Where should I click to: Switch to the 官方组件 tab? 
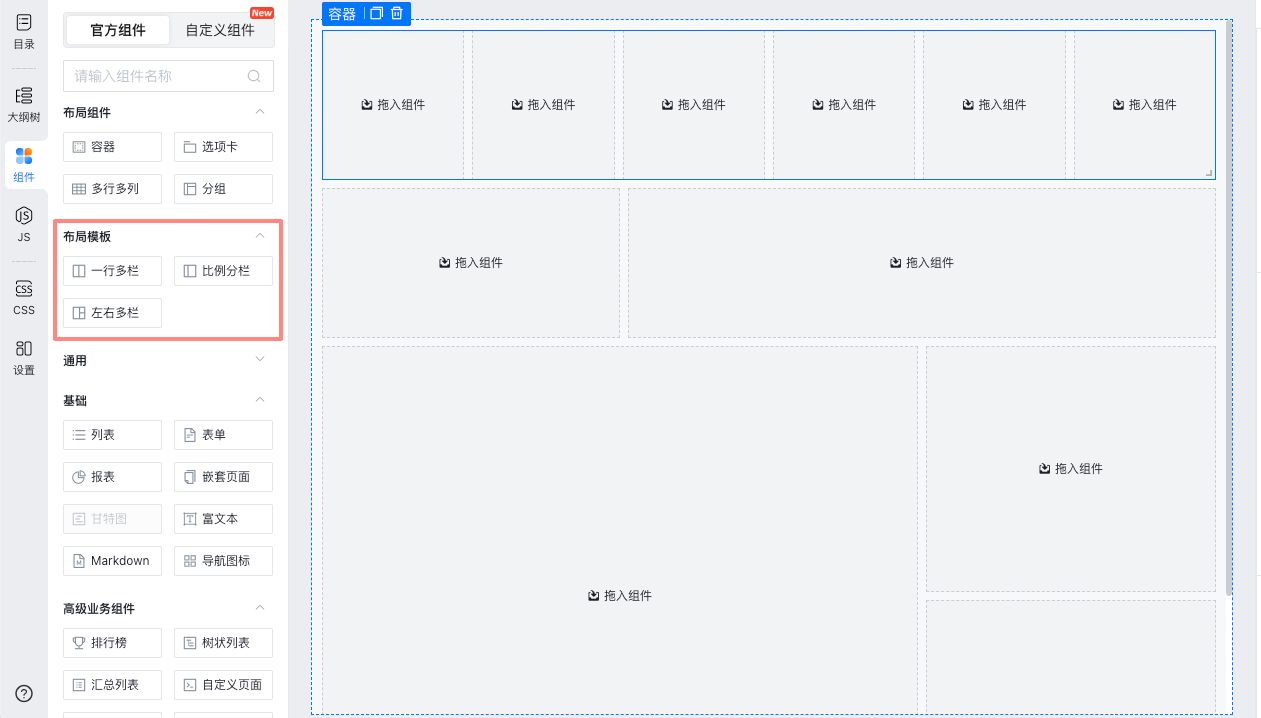(118, 30)
